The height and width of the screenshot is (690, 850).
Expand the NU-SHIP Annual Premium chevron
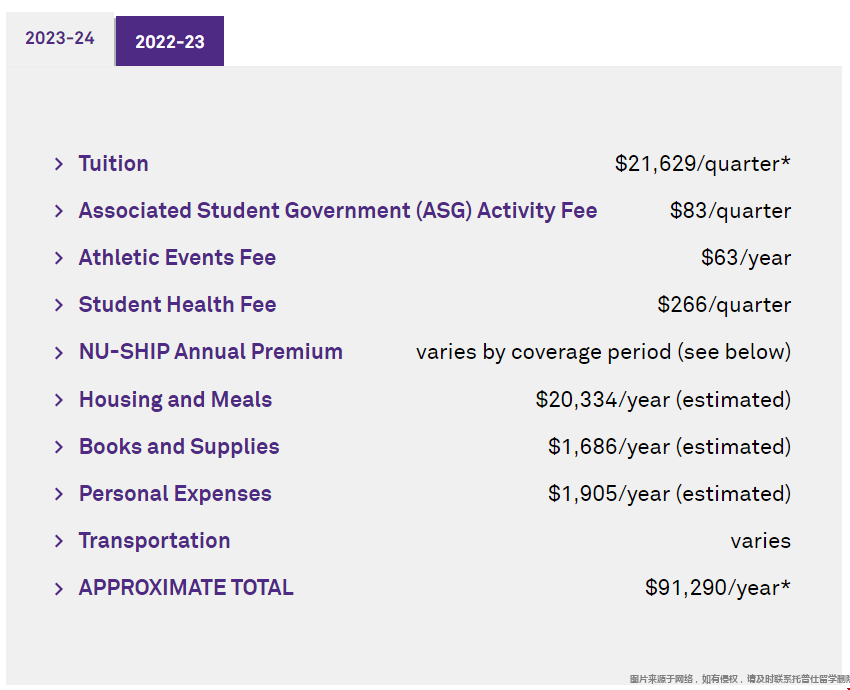(59, 352)
